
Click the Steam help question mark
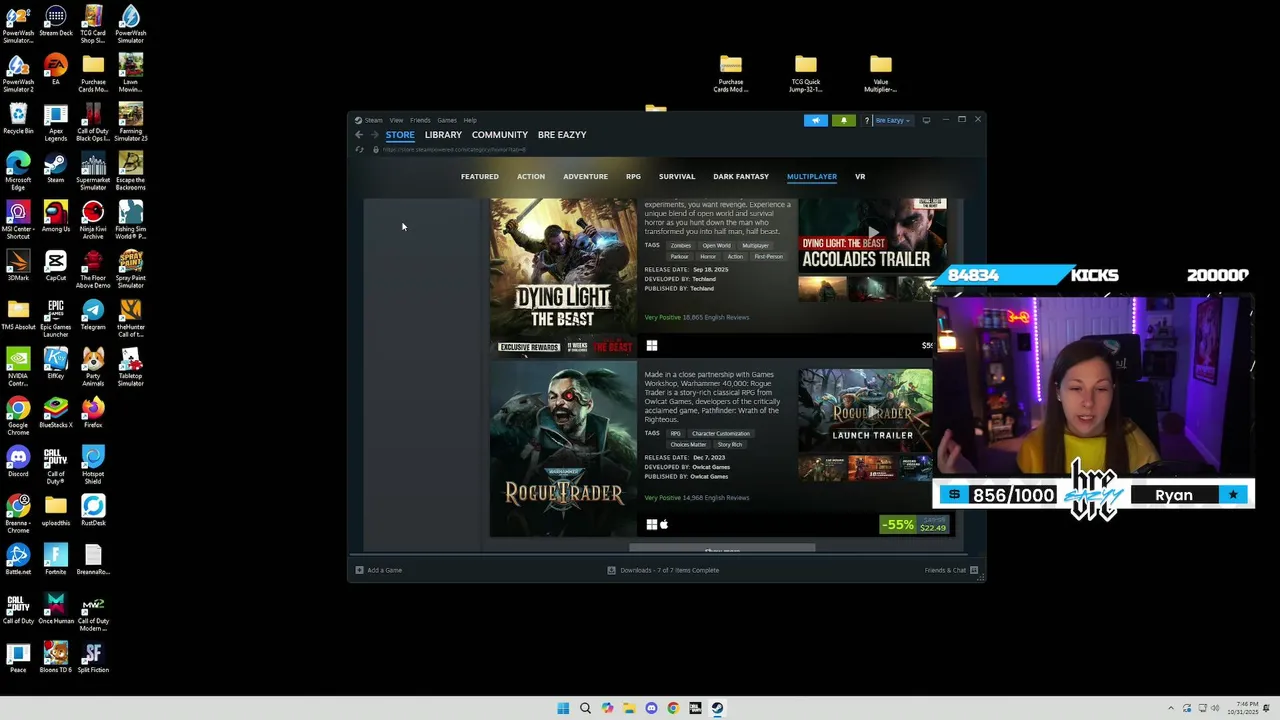(x=866, y=120)
